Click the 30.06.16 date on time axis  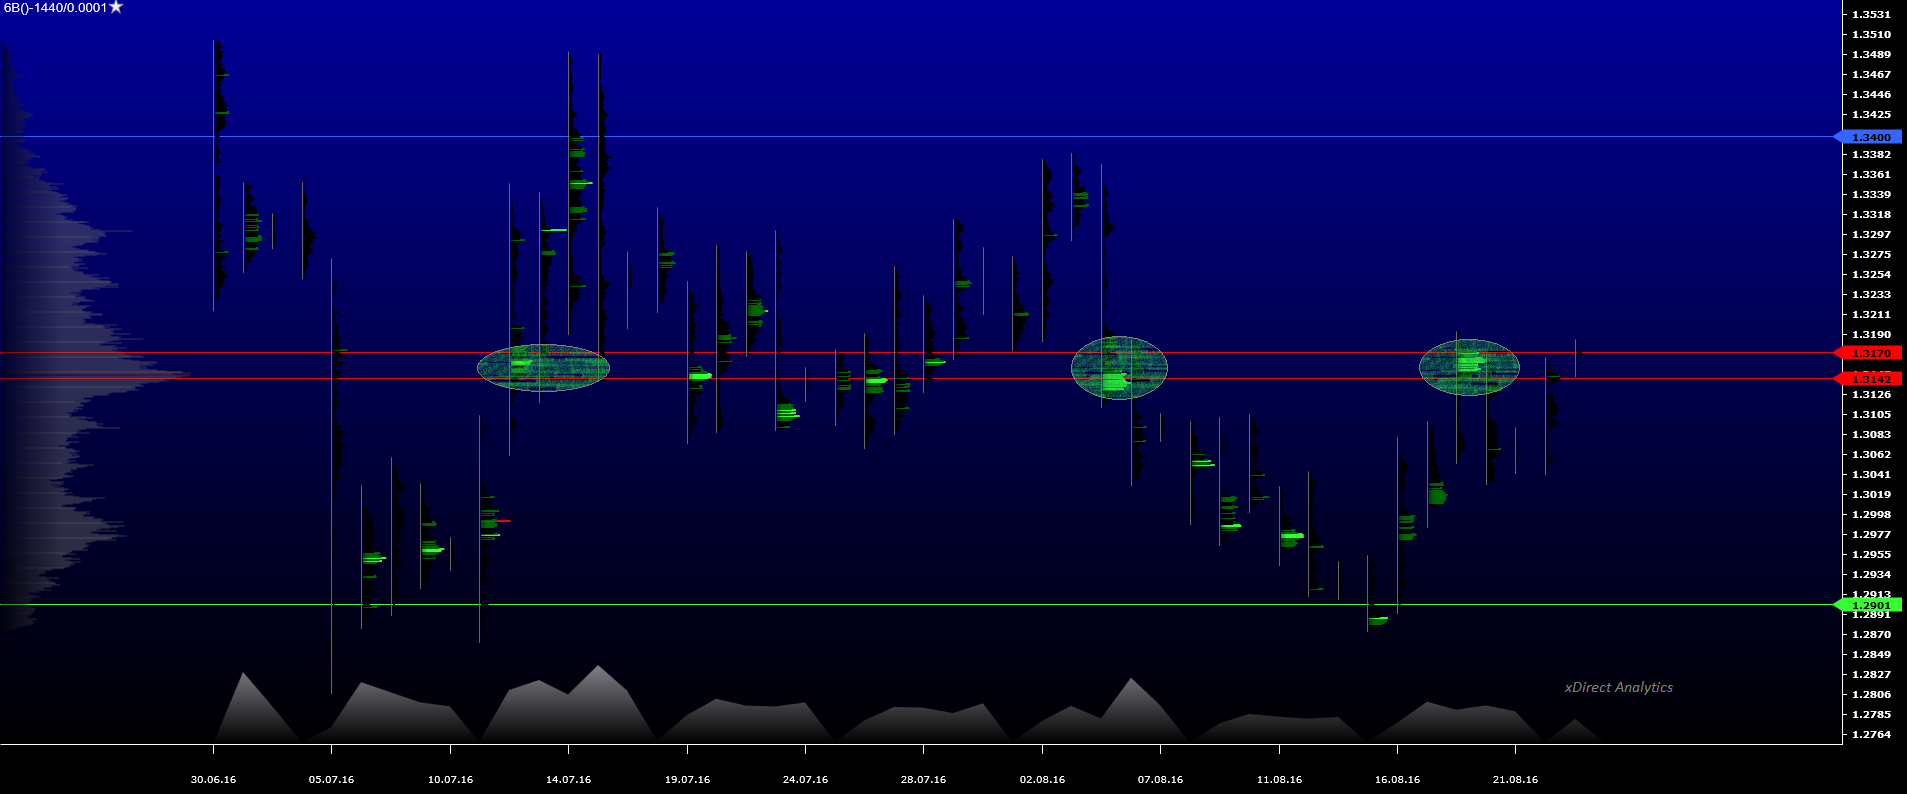(213, 779)
